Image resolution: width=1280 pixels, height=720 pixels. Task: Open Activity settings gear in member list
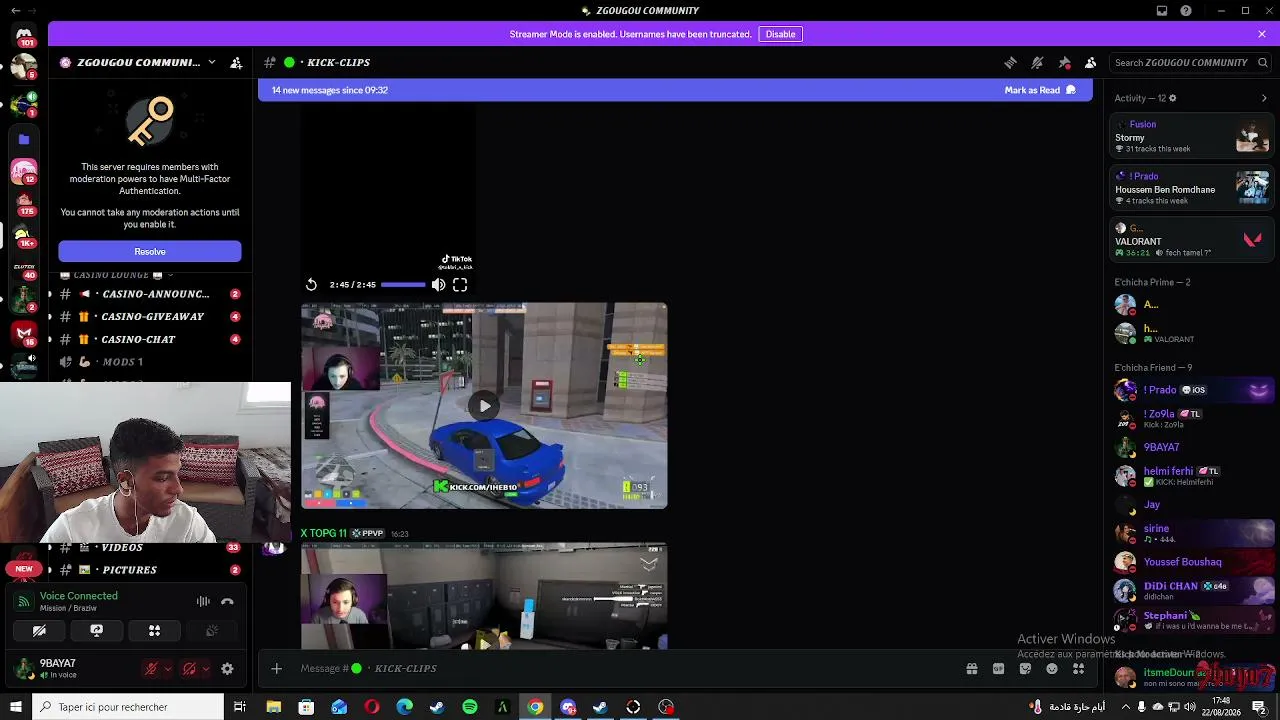[1173, 98]
